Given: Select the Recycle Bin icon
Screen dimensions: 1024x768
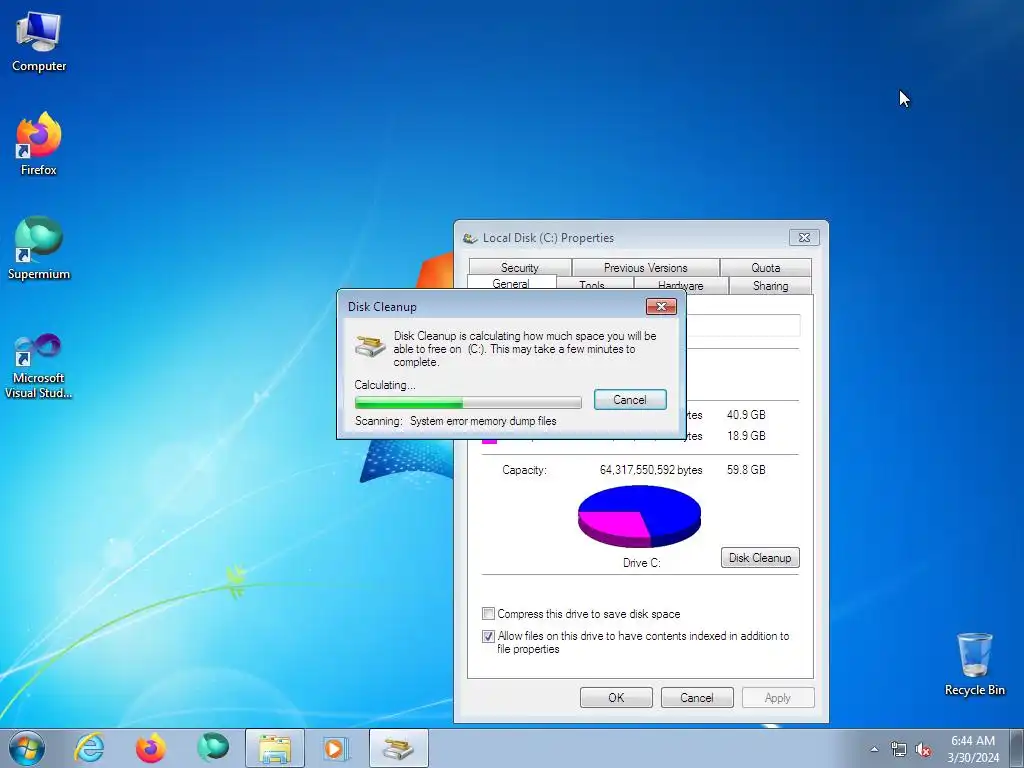Looking at the screenshot, I should click(x=974, y=664).
